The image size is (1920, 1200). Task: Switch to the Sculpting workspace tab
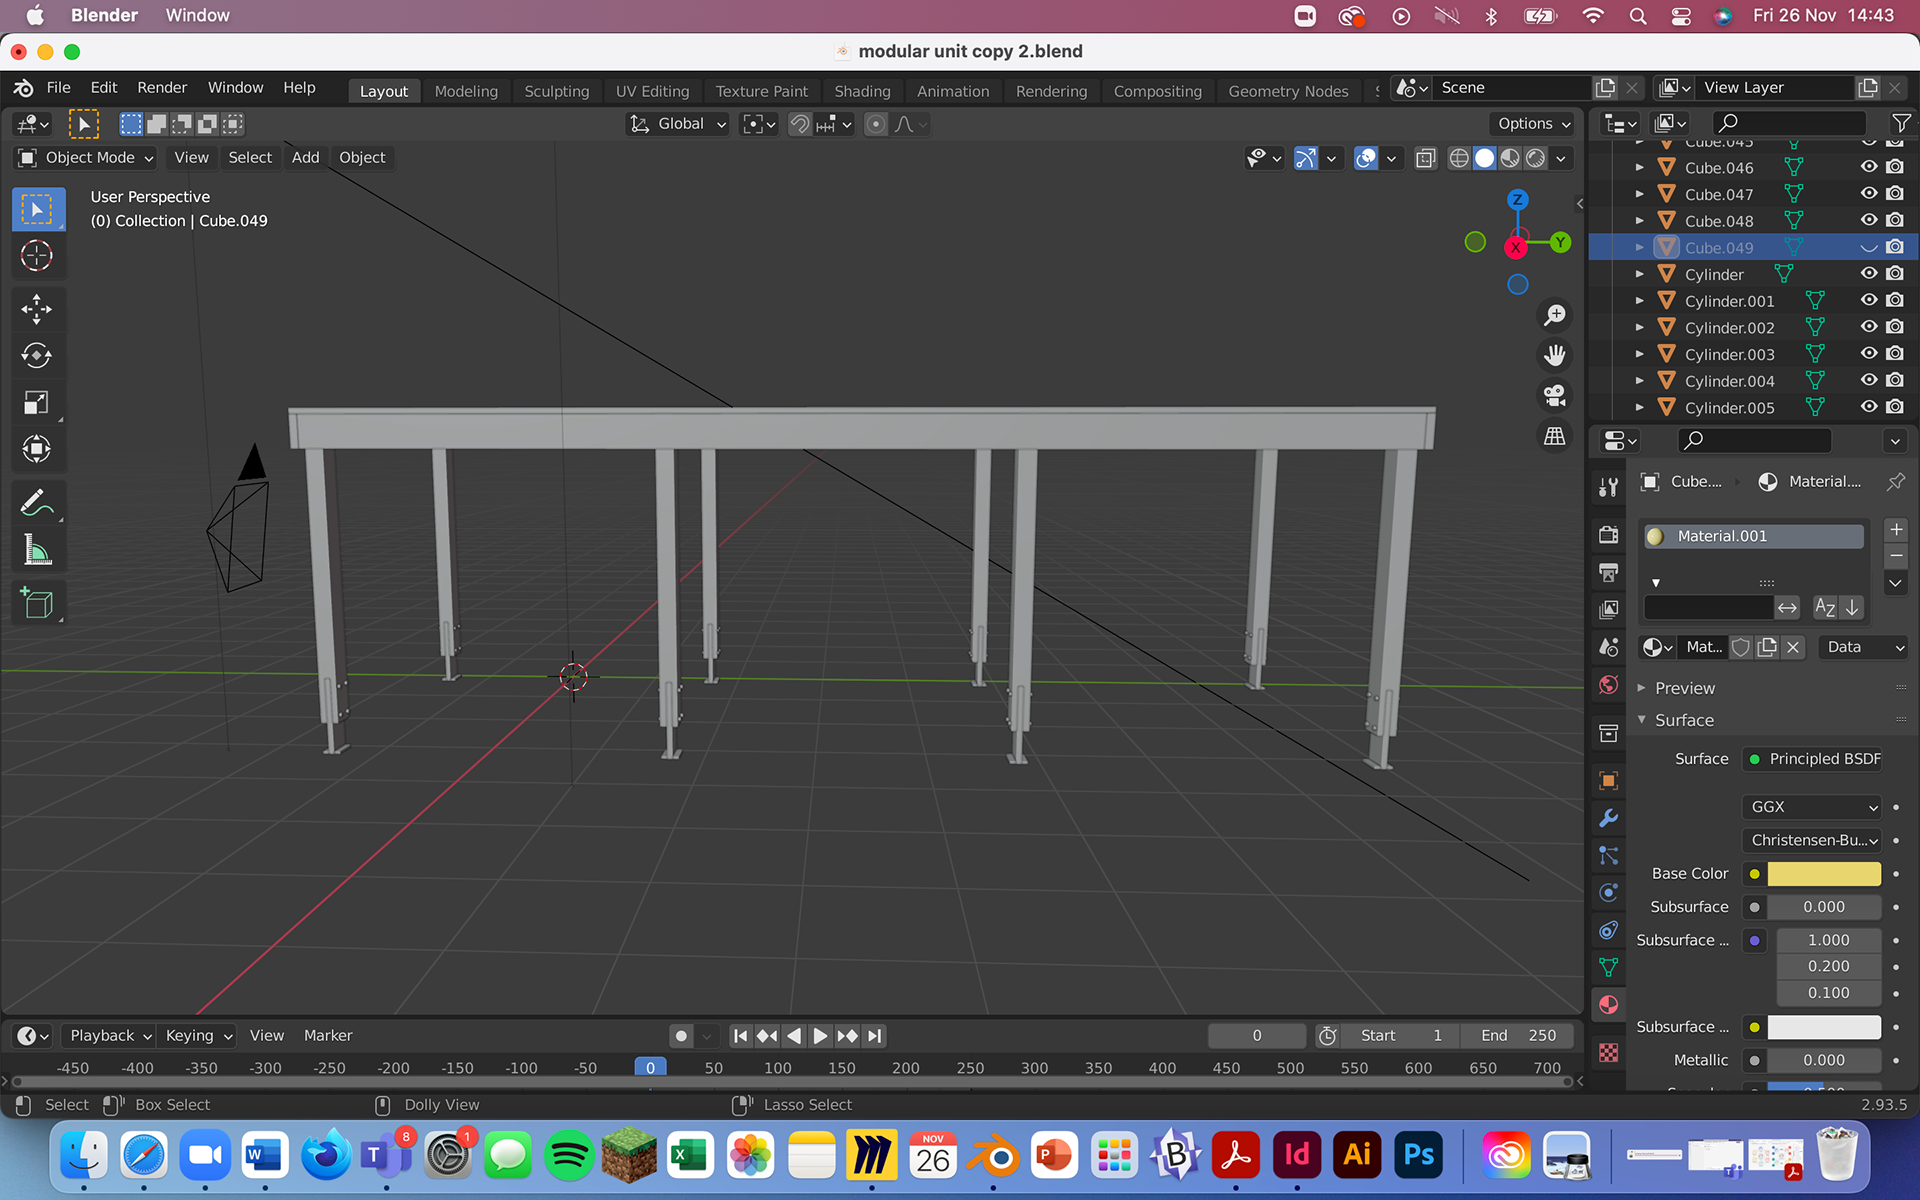click(x=556, y=91)
